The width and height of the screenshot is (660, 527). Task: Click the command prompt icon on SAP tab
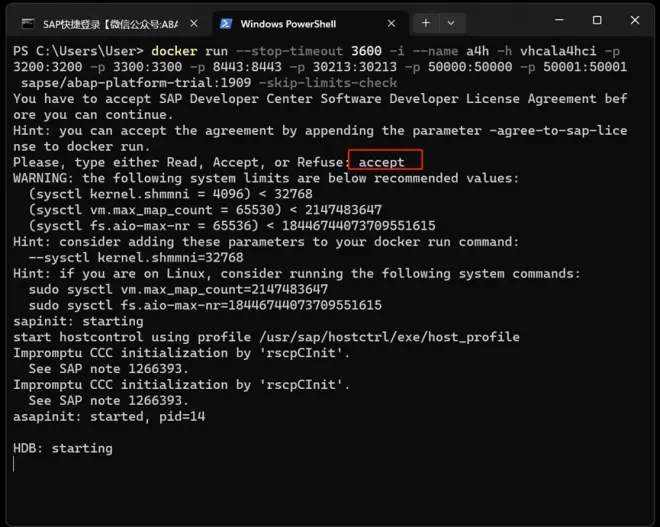click(x=28, y=24)
